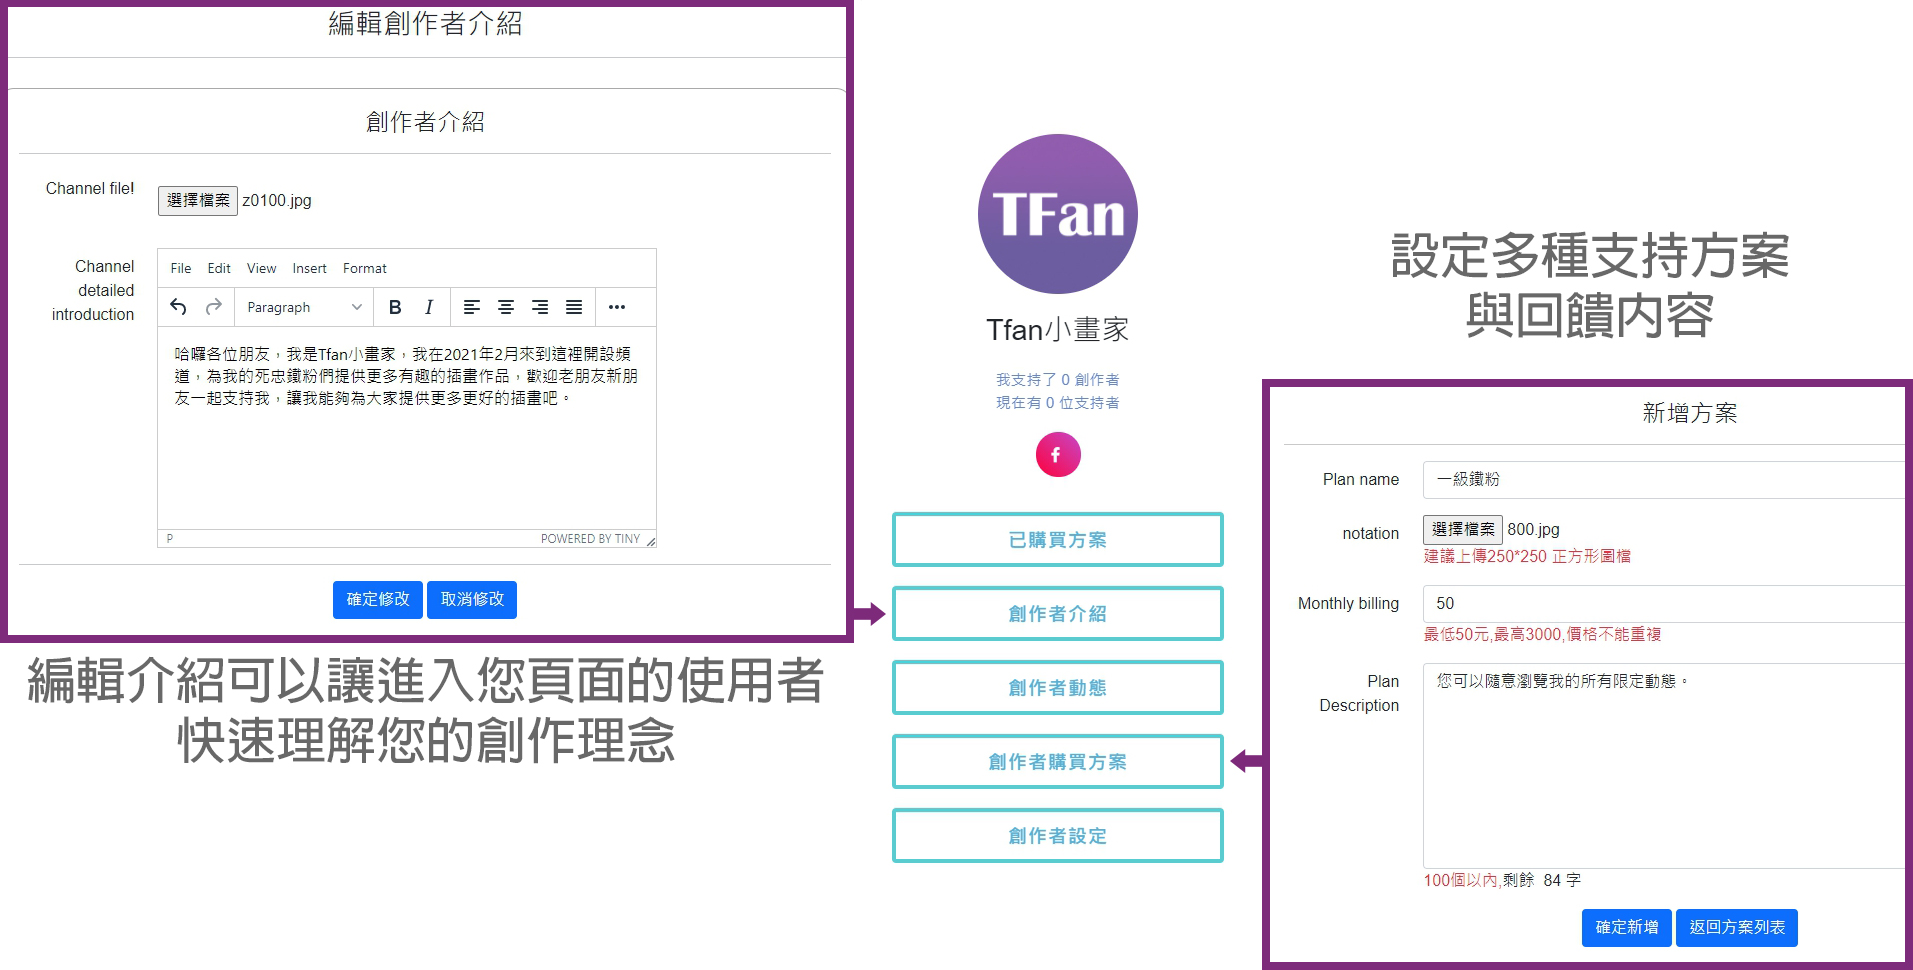
Task: Align text left in the editor
Action: coord(472,307)
